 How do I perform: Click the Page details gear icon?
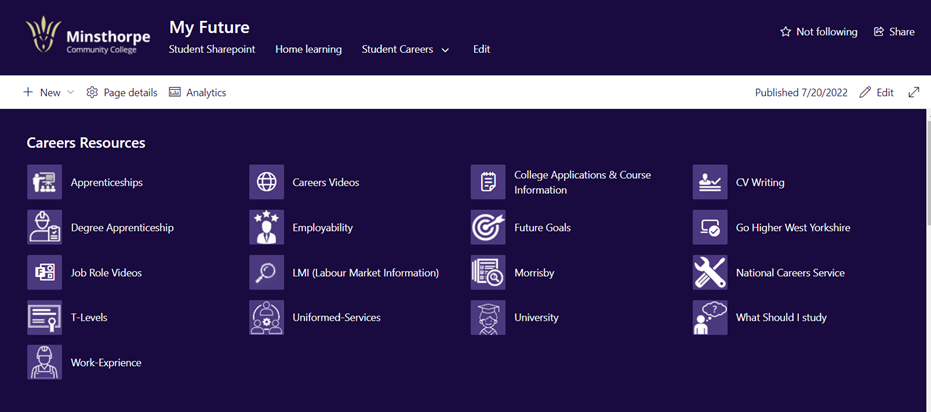click(x=92, y=93)
